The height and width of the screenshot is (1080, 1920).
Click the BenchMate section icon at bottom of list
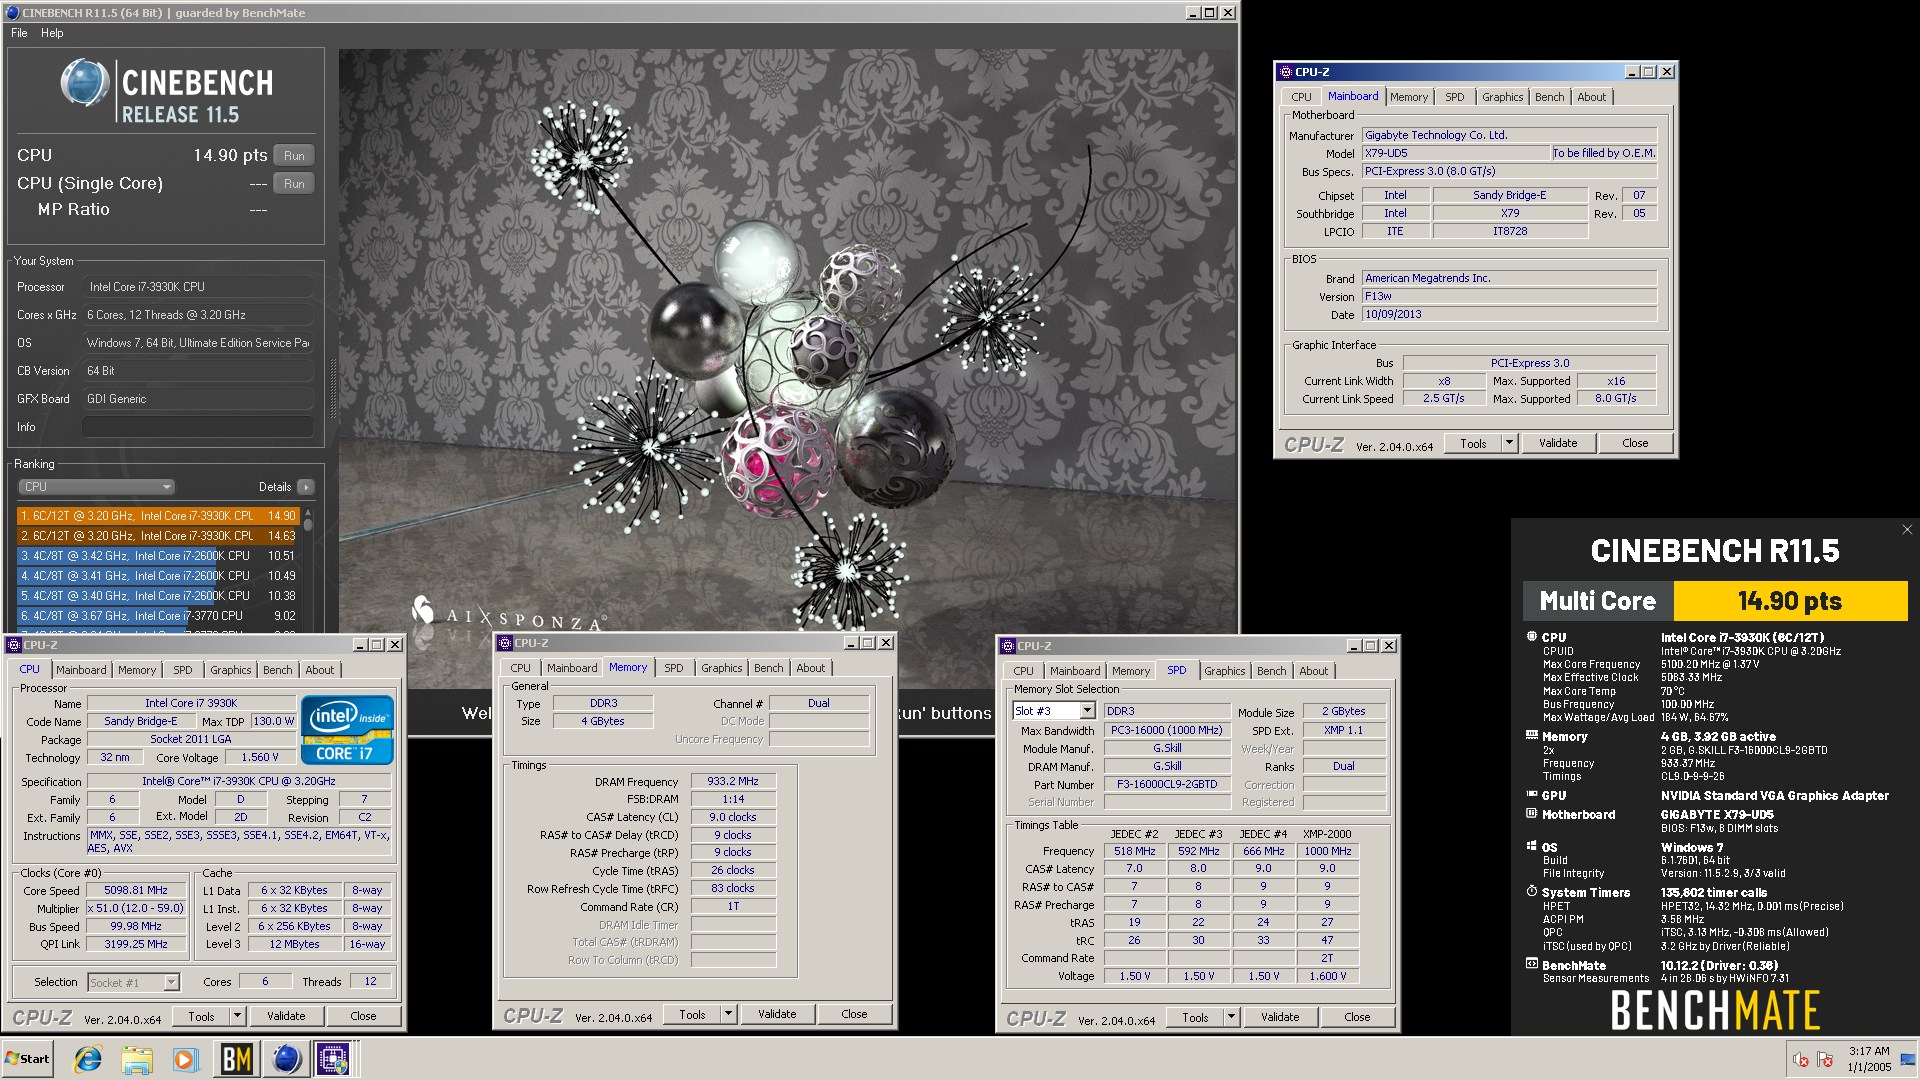tap(1531, 964)
